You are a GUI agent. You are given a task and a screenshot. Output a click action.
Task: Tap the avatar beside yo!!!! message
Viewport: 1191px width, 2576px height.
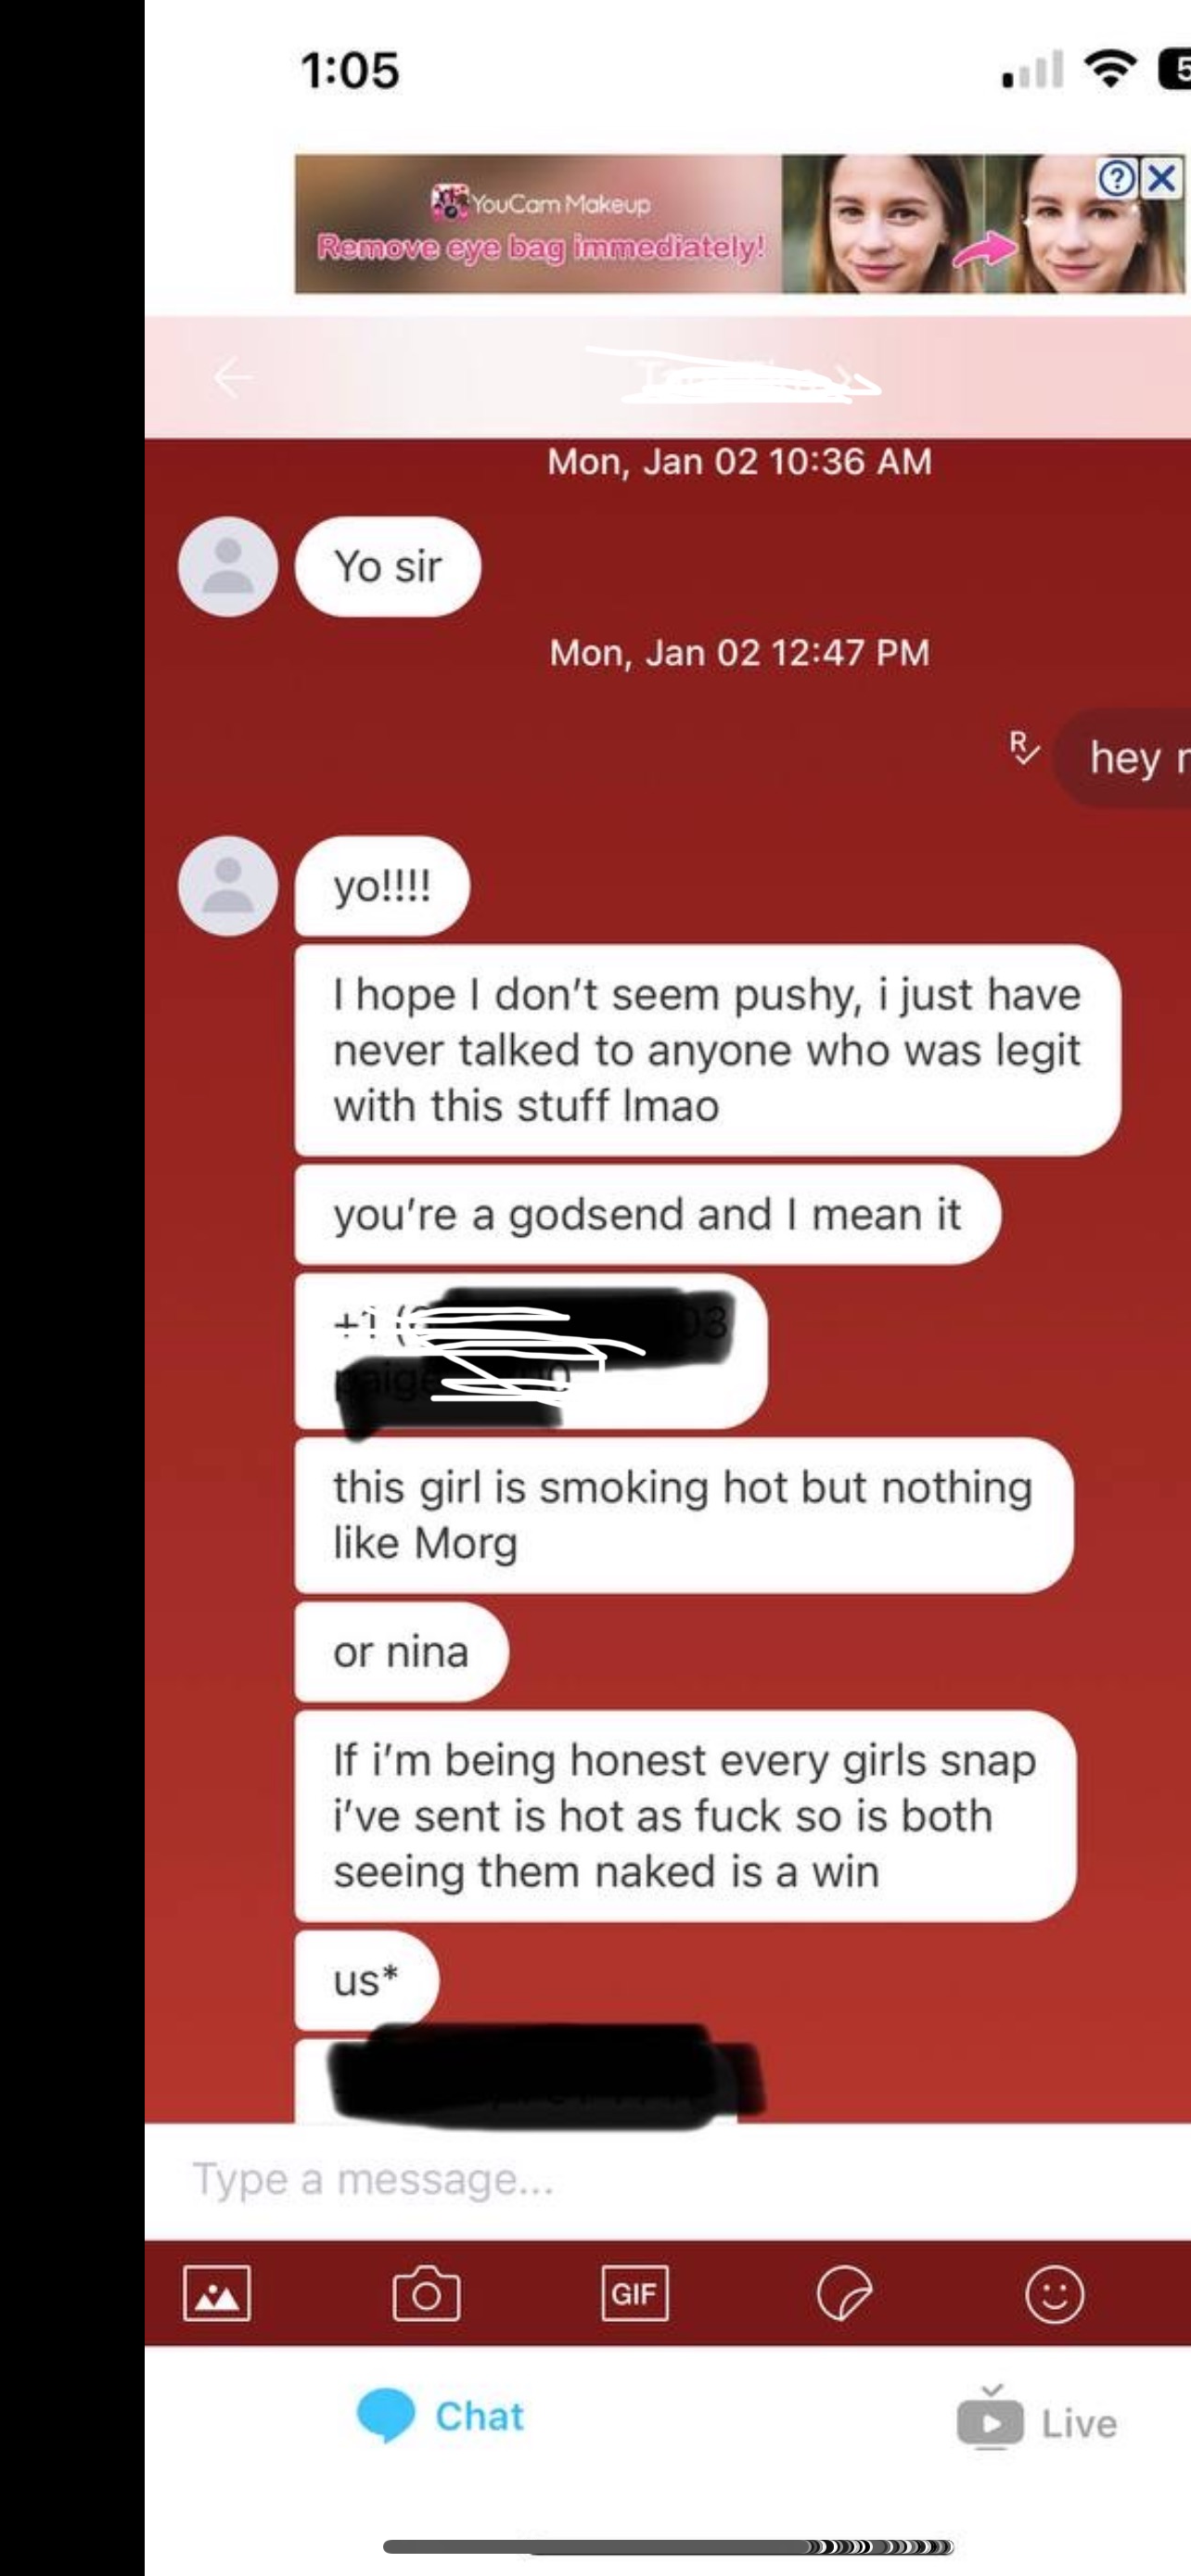(228, 885)
